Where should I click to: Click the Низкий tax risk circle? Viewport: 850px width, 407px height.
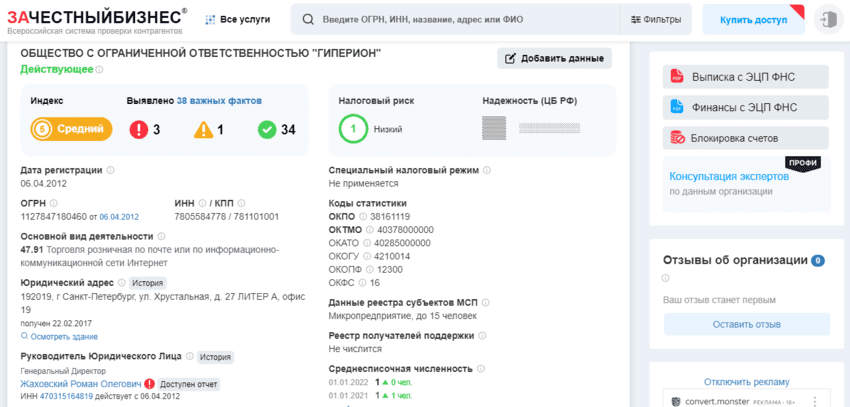(x=352, y=129)
